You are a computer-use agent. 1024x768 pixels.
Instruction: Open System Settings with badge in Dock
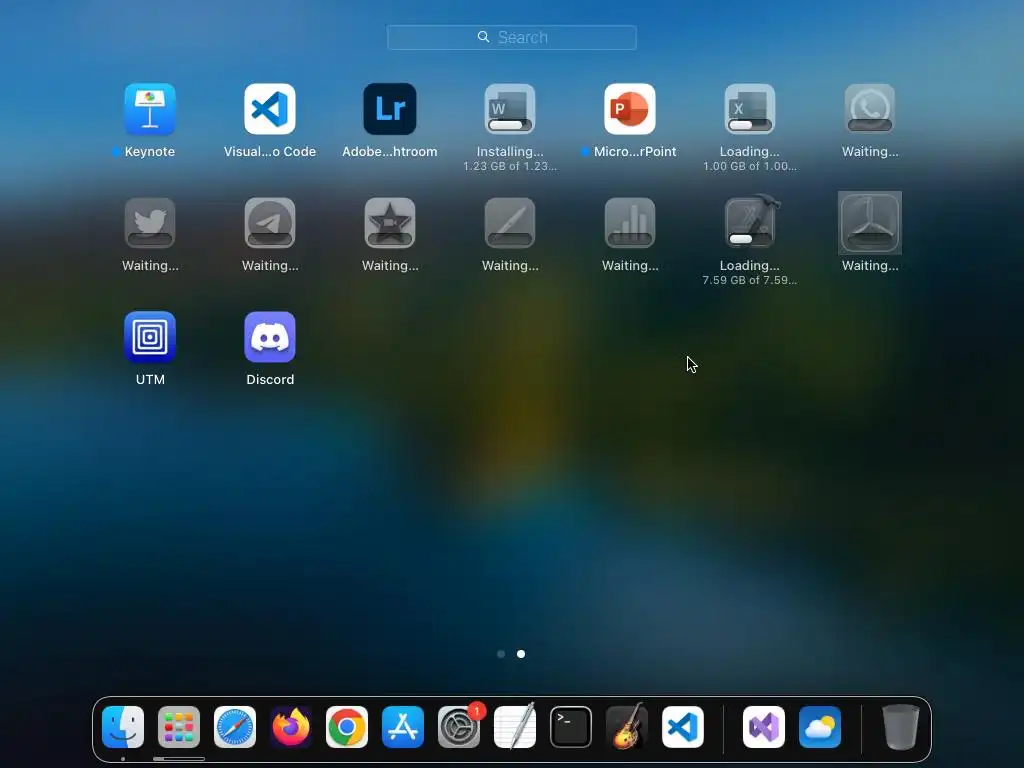point(459,727)
